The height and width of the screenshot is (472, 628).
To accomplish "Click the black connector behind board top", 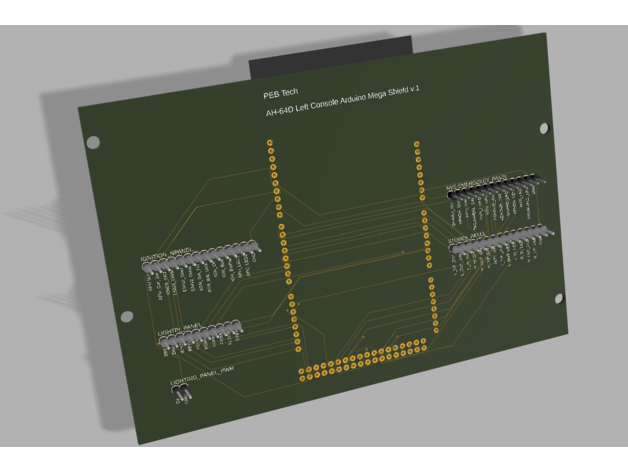I will [330, 60].
